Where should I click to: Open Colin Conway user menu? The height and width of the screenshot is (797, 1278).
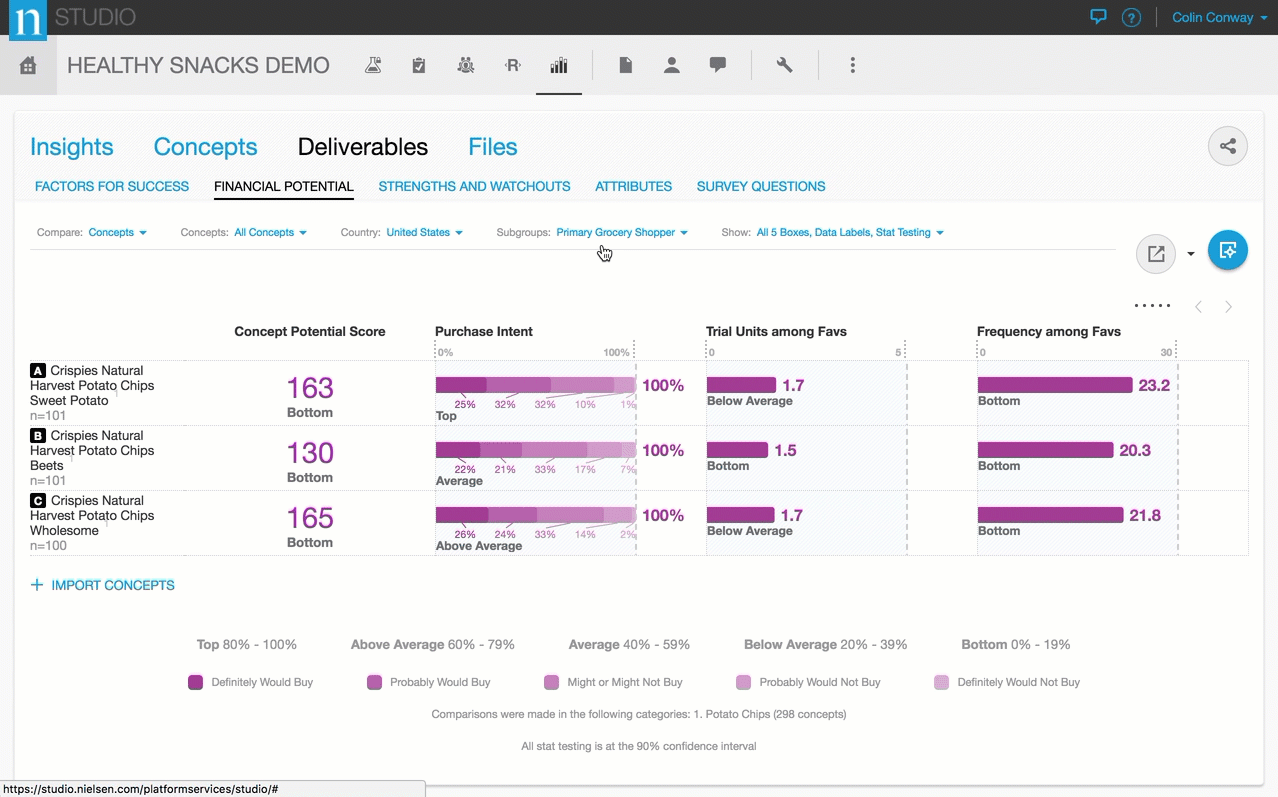click(1219, 17)
